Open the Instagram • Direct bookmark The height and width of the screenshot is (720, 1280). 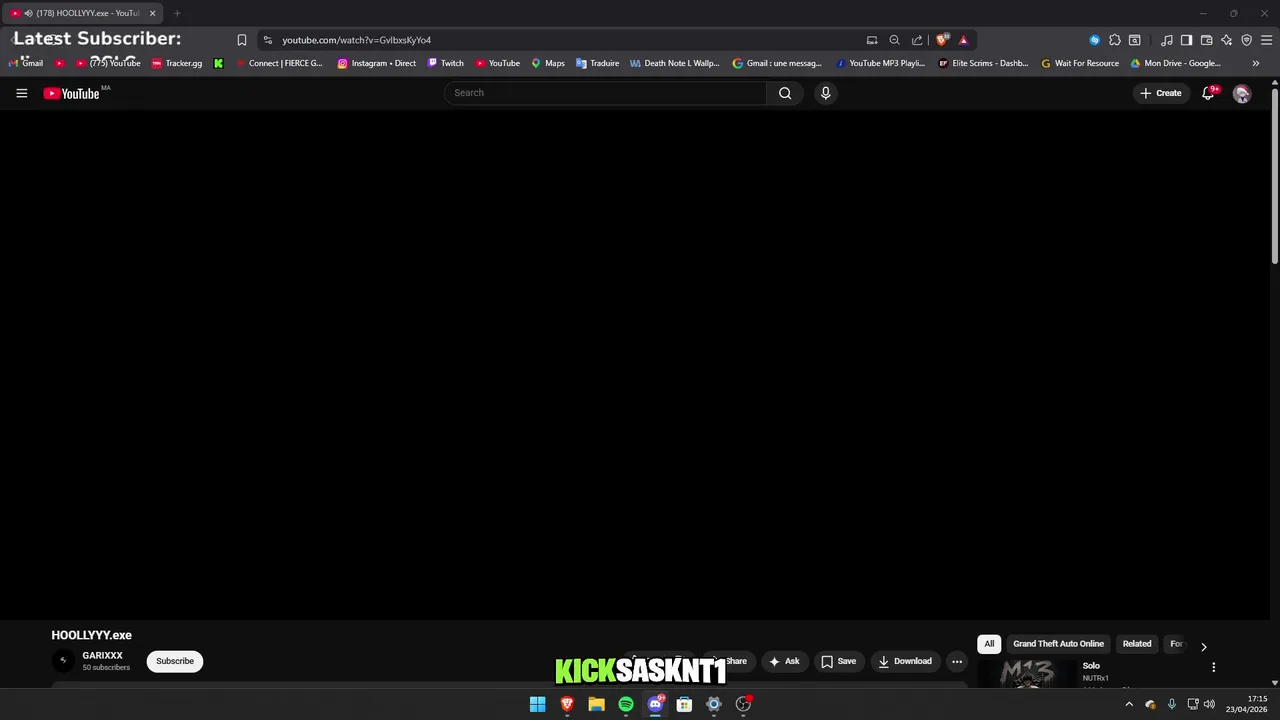[376, 63]
